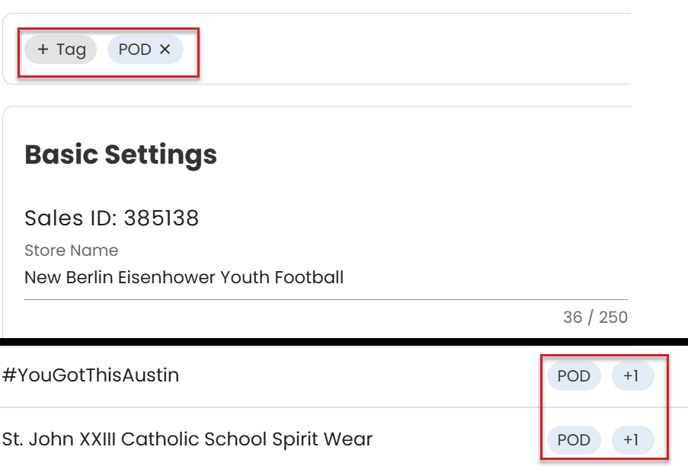The image size is (688, 466).
Task: Click the Basic Settings heading
Action: click(x=120, y=154)
